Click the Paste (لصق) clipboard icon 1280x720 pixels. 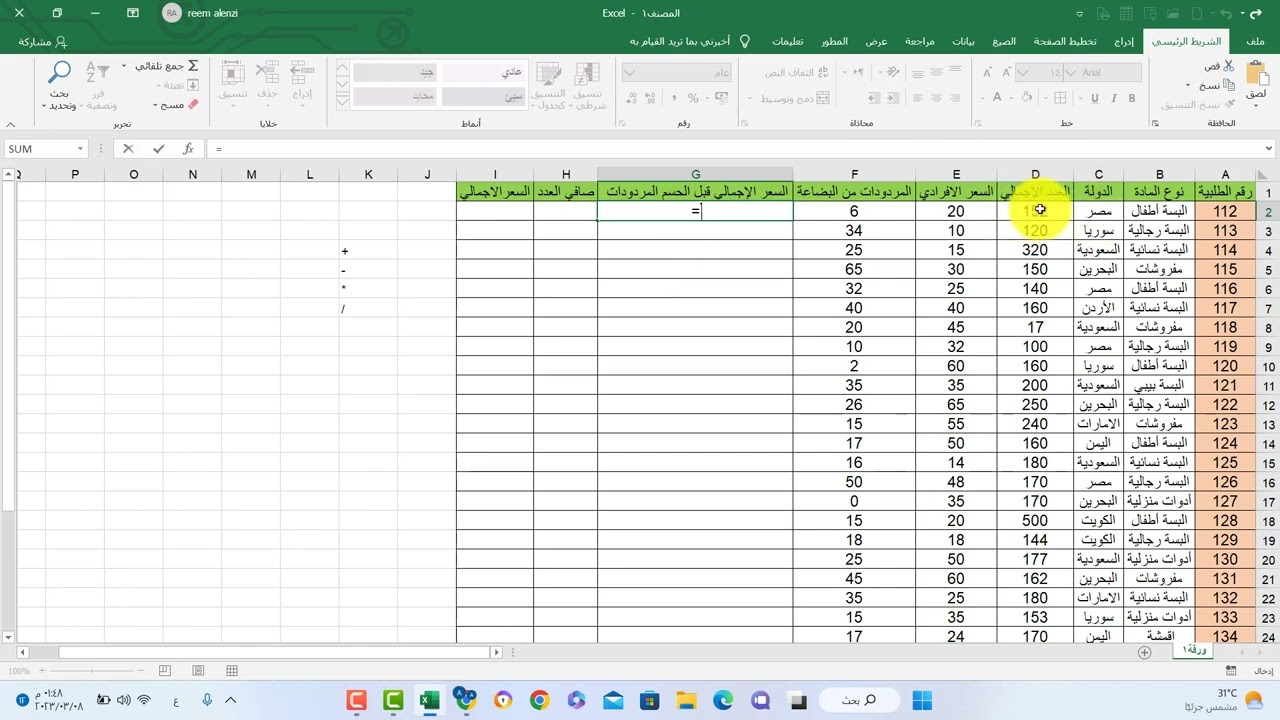coord(1256,72)
